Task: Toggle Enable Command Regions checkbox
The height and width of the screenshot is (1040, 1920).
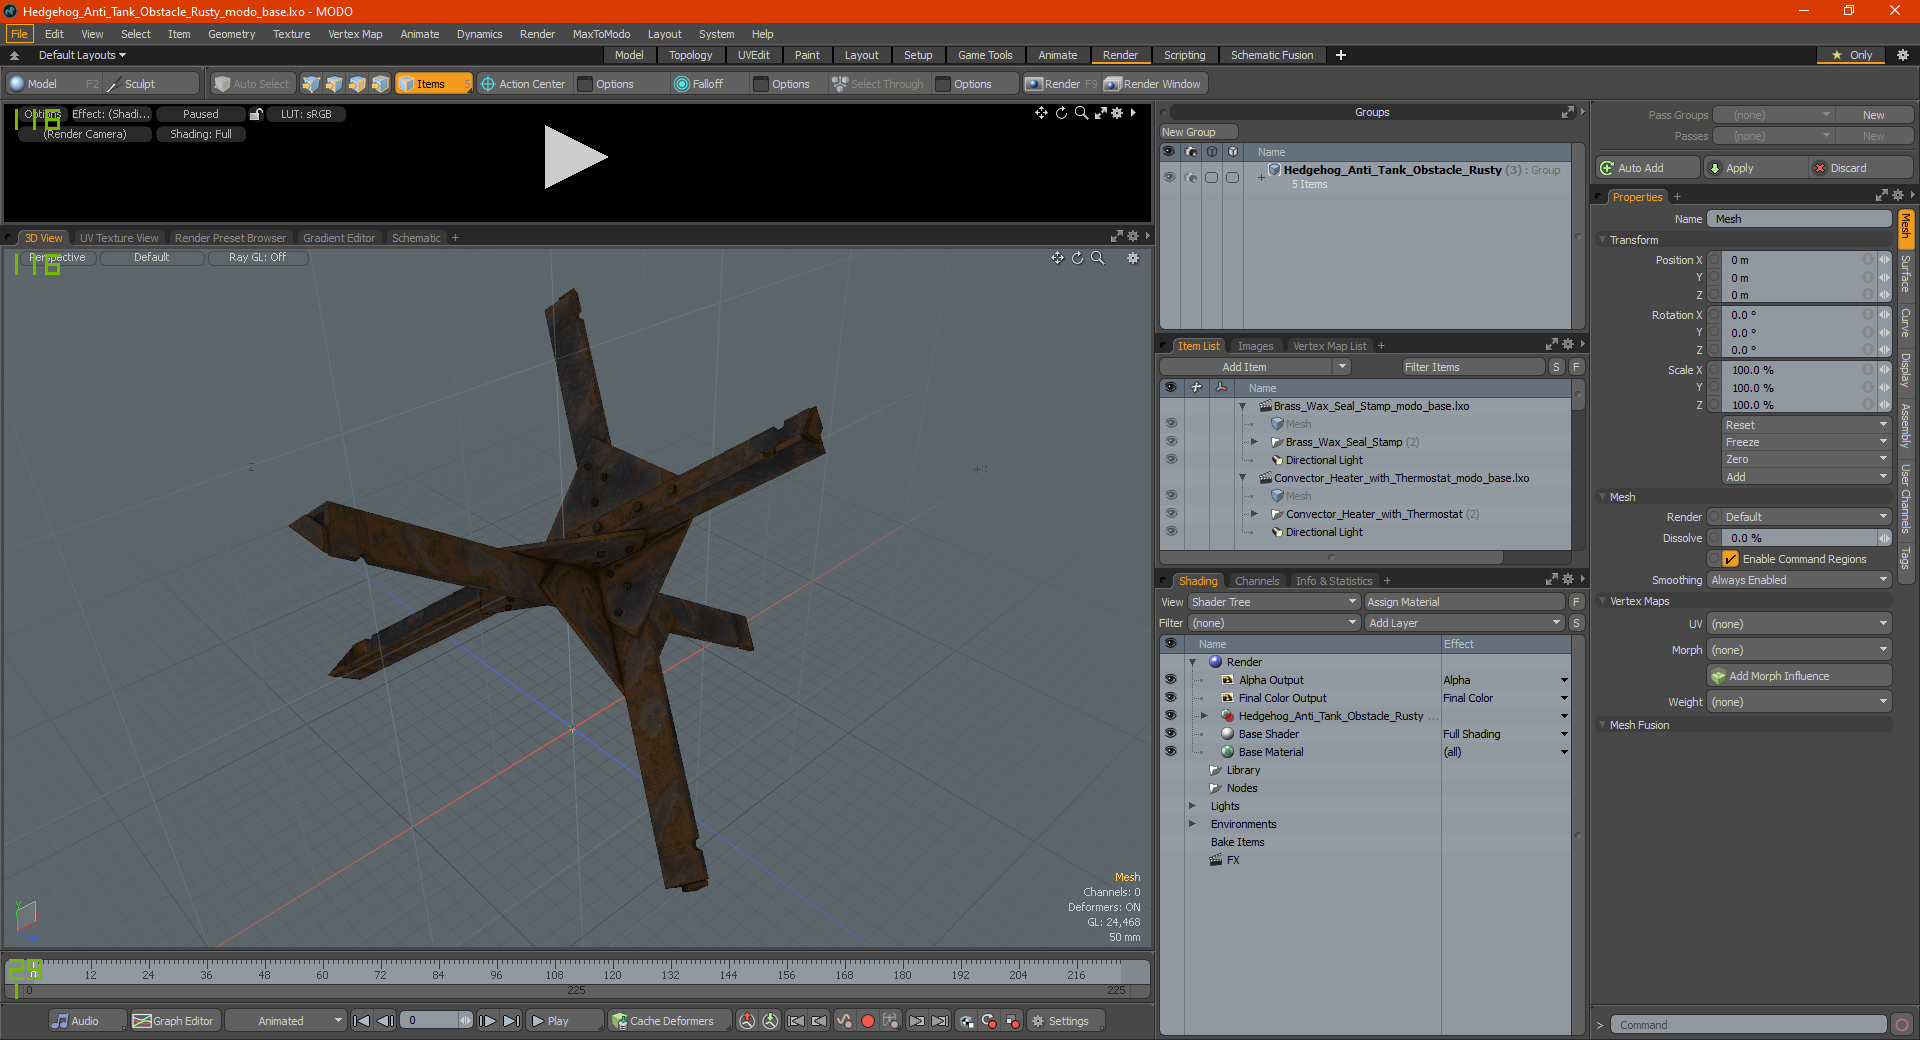Action: point(1731,559)
